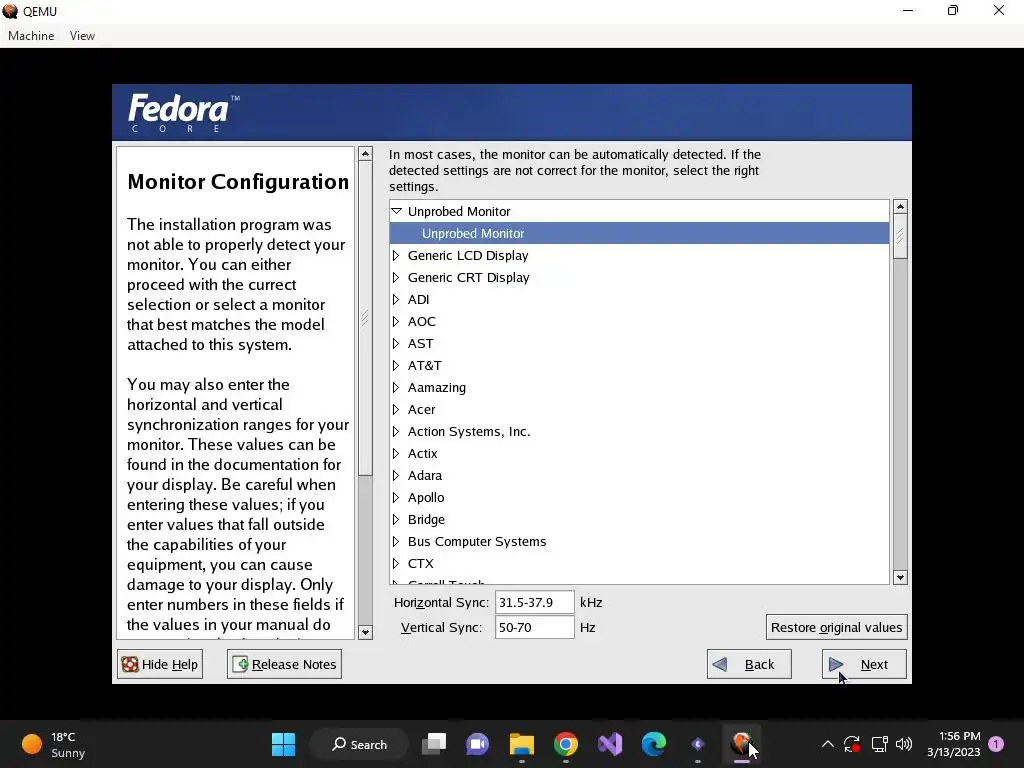Open the Chat app in taskbar
Image resolution: width=1024 pixels, height=768 pixels.
[477, 744]
